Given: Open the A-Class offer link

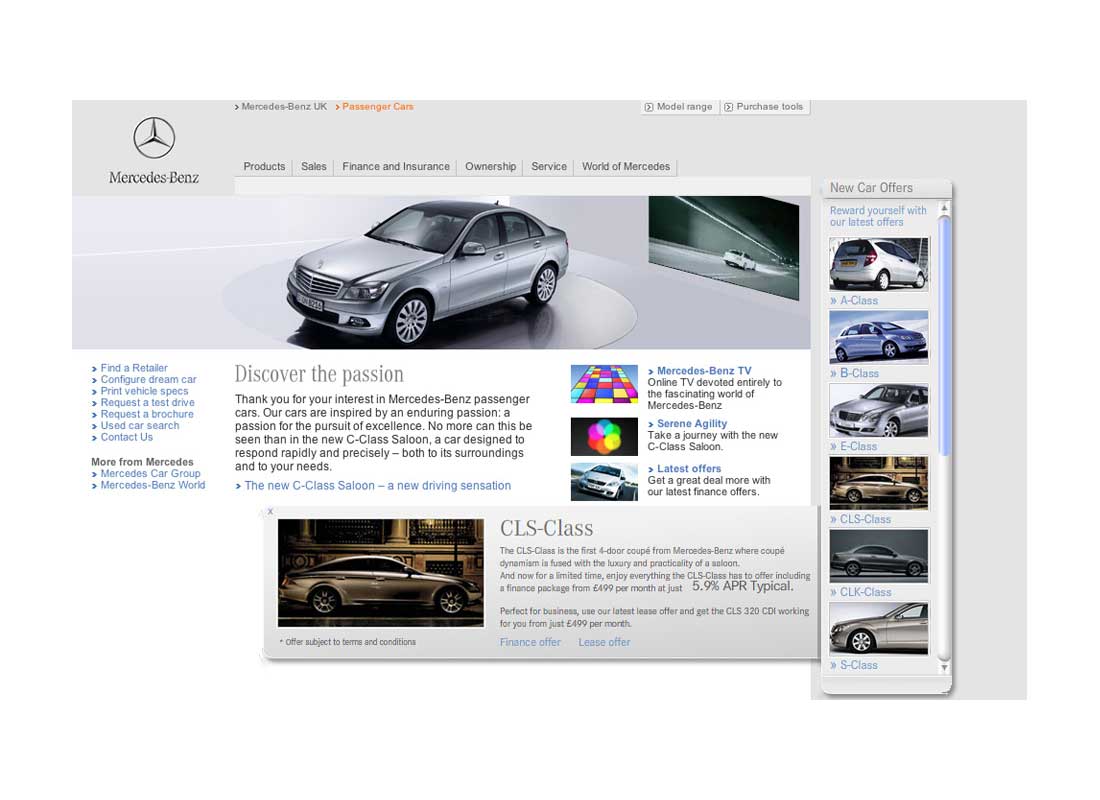Looking at the screenshot, I should (x=859, y=300).
